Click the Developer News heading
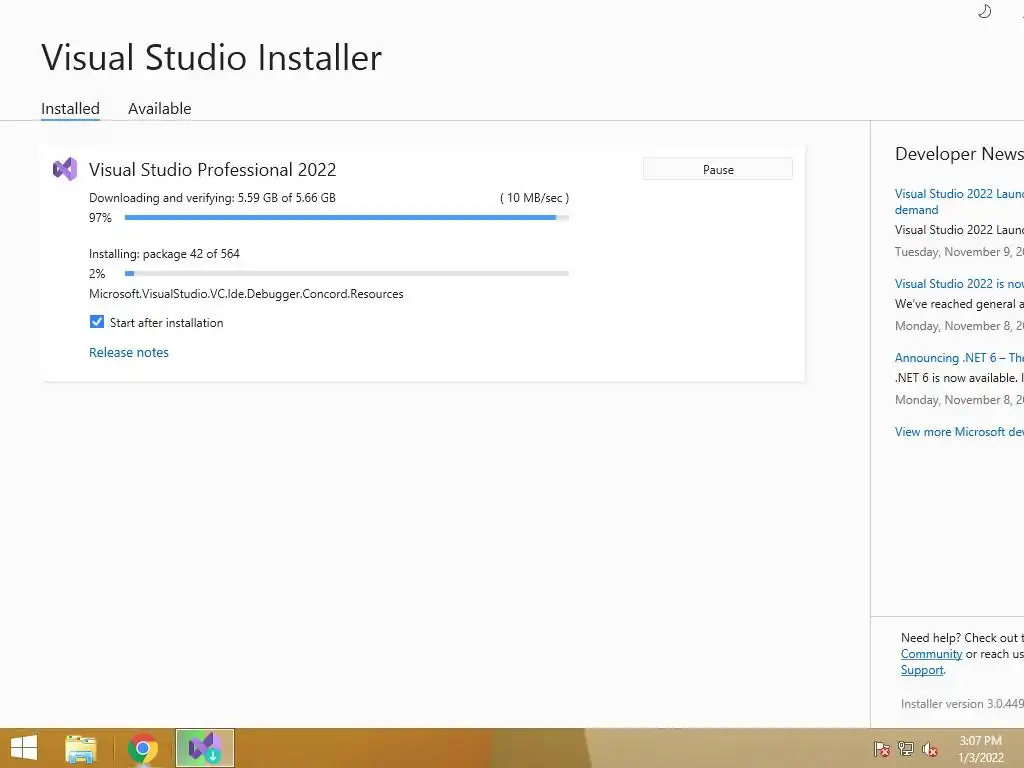 959,154
